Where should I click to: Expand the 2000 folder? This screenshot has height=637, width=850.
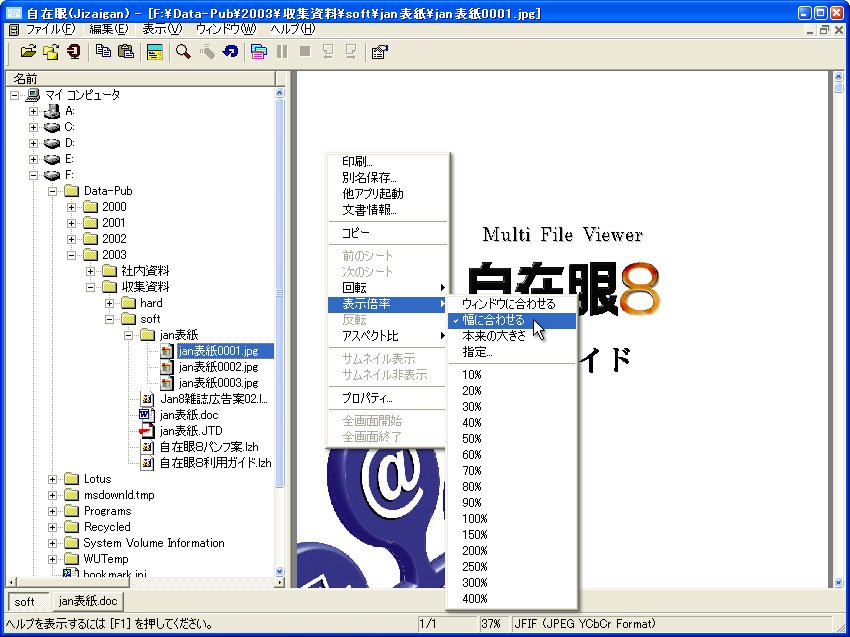point(72,207)
